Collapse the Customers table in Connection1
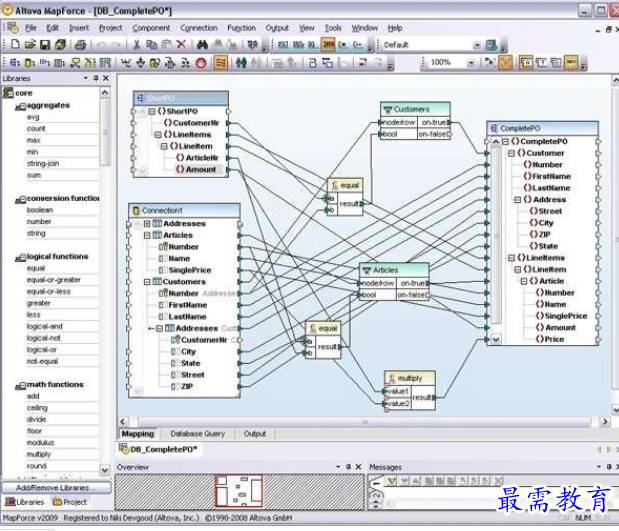 [147, 282]
